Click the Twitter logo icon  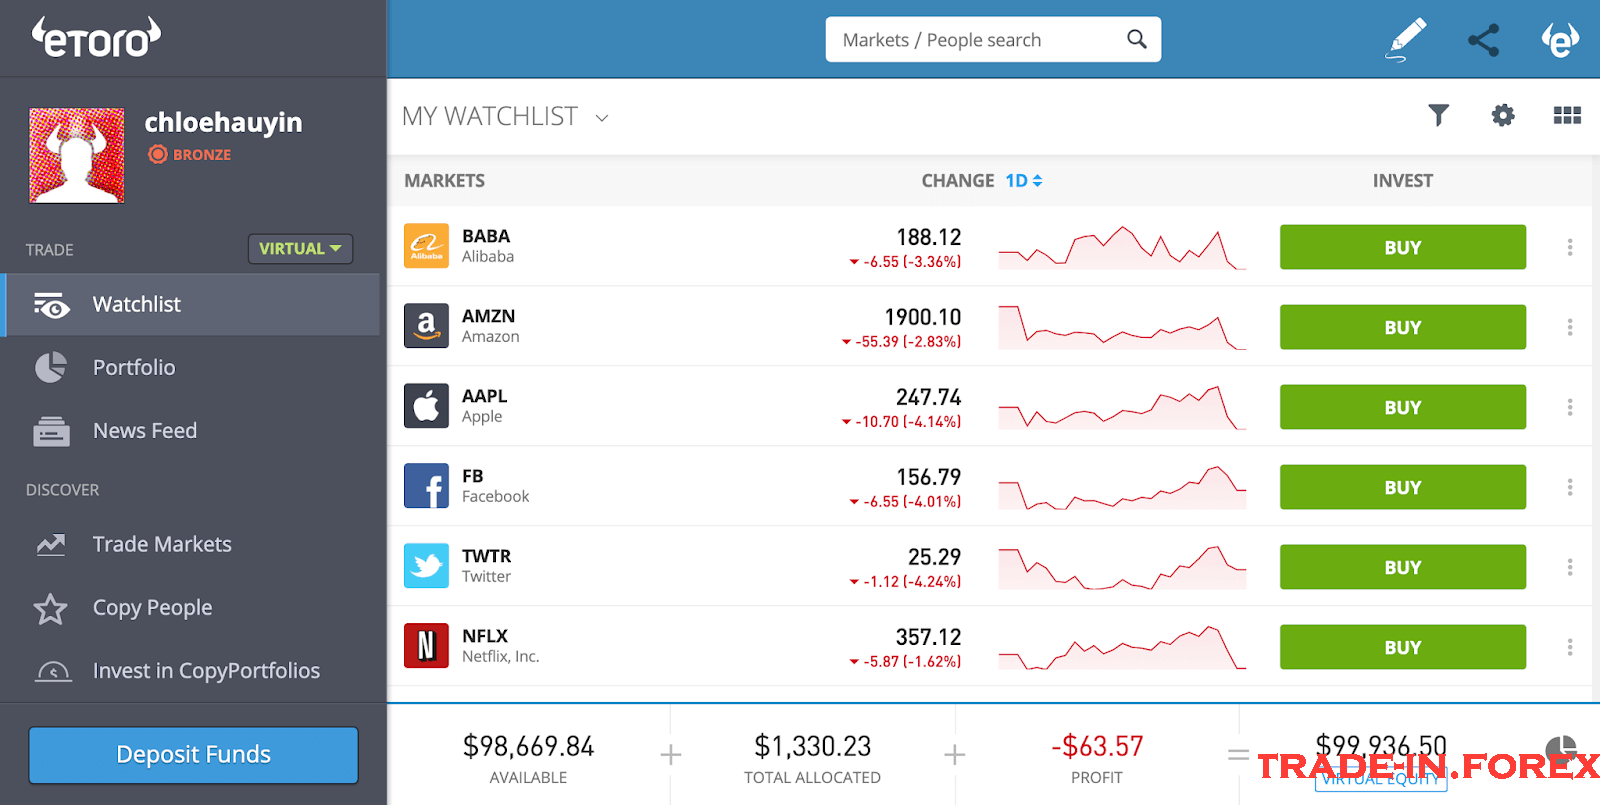(426, 566)
